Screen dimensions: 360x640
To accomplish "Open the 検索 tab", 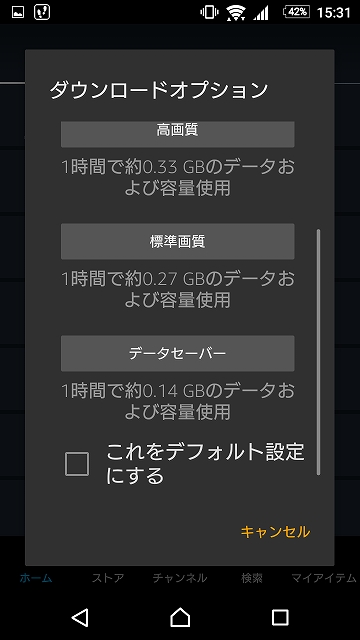I will pos(252,578).
